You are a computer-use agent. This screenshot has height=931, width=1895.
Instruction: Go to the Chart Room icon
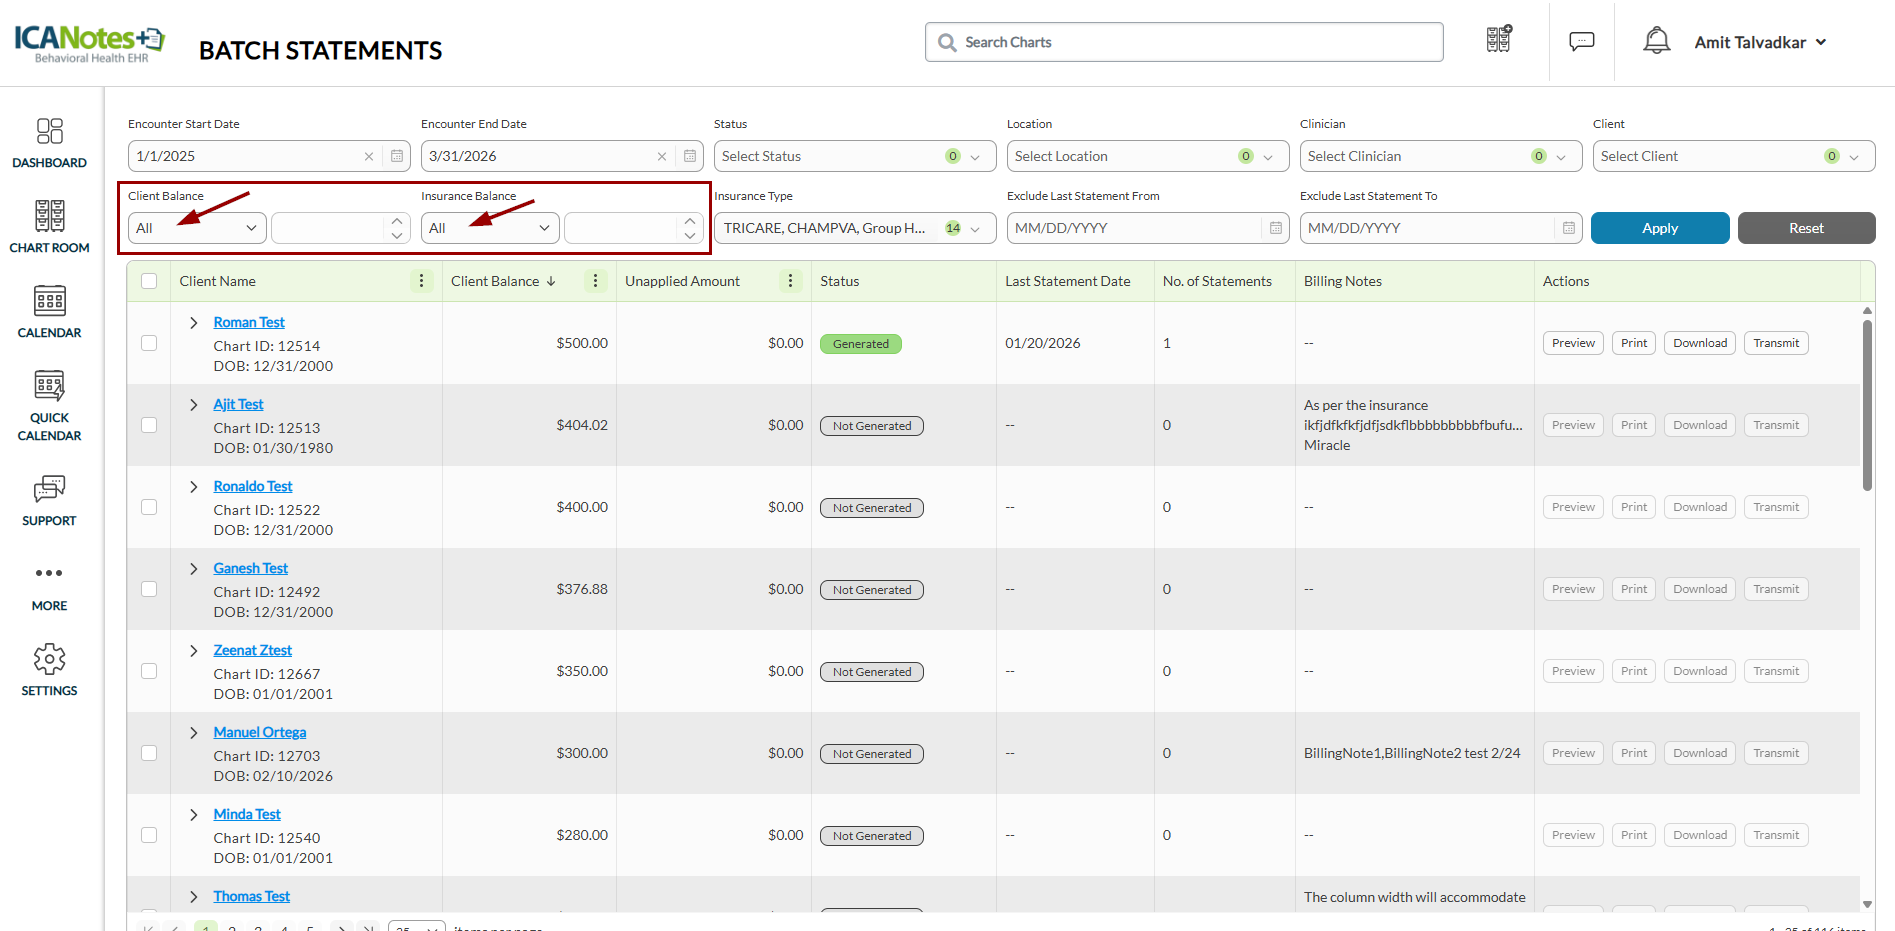49,227
